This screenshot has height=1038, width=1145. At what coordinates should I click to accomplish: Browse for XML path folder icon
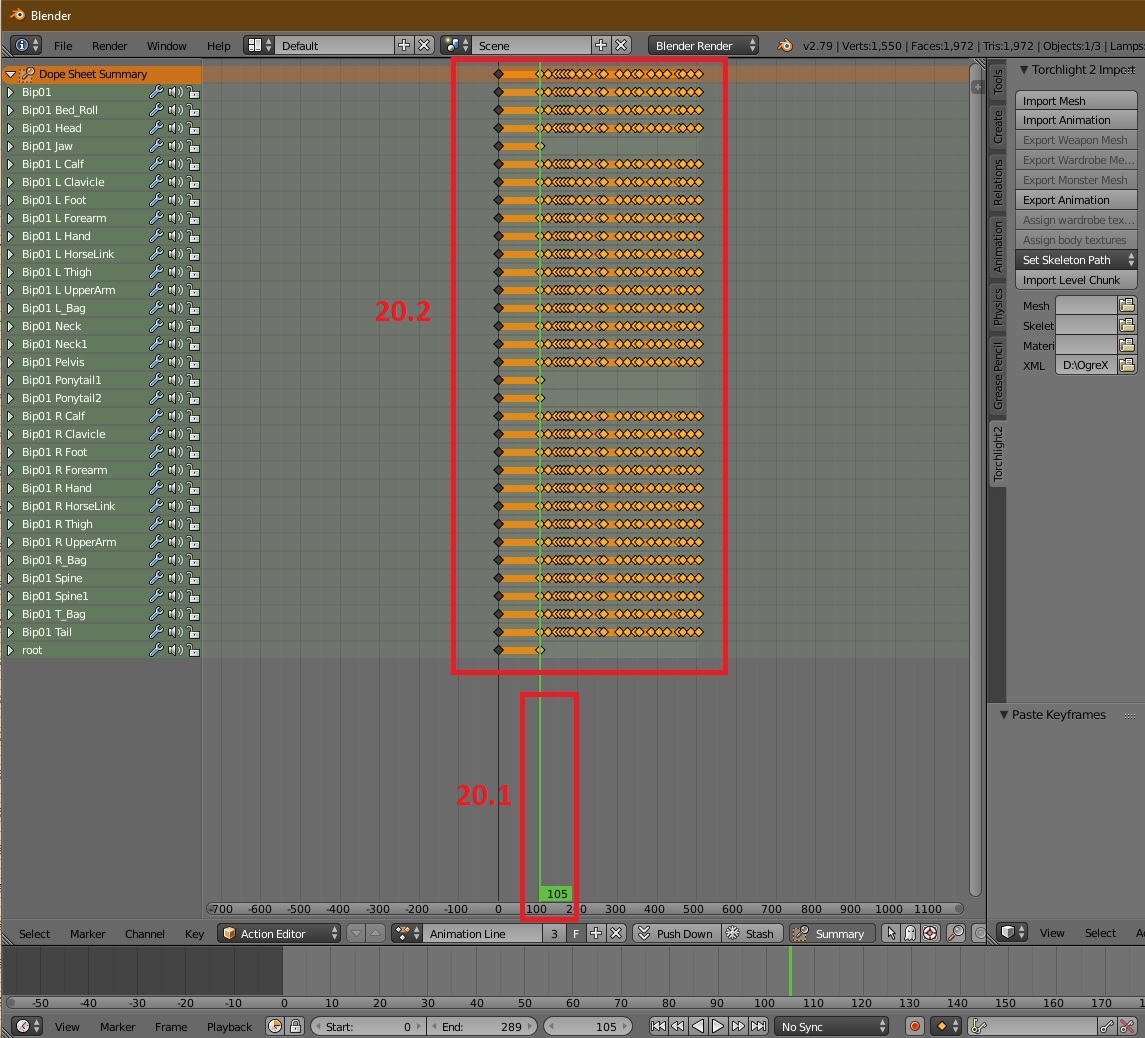tap(1127, 365)
